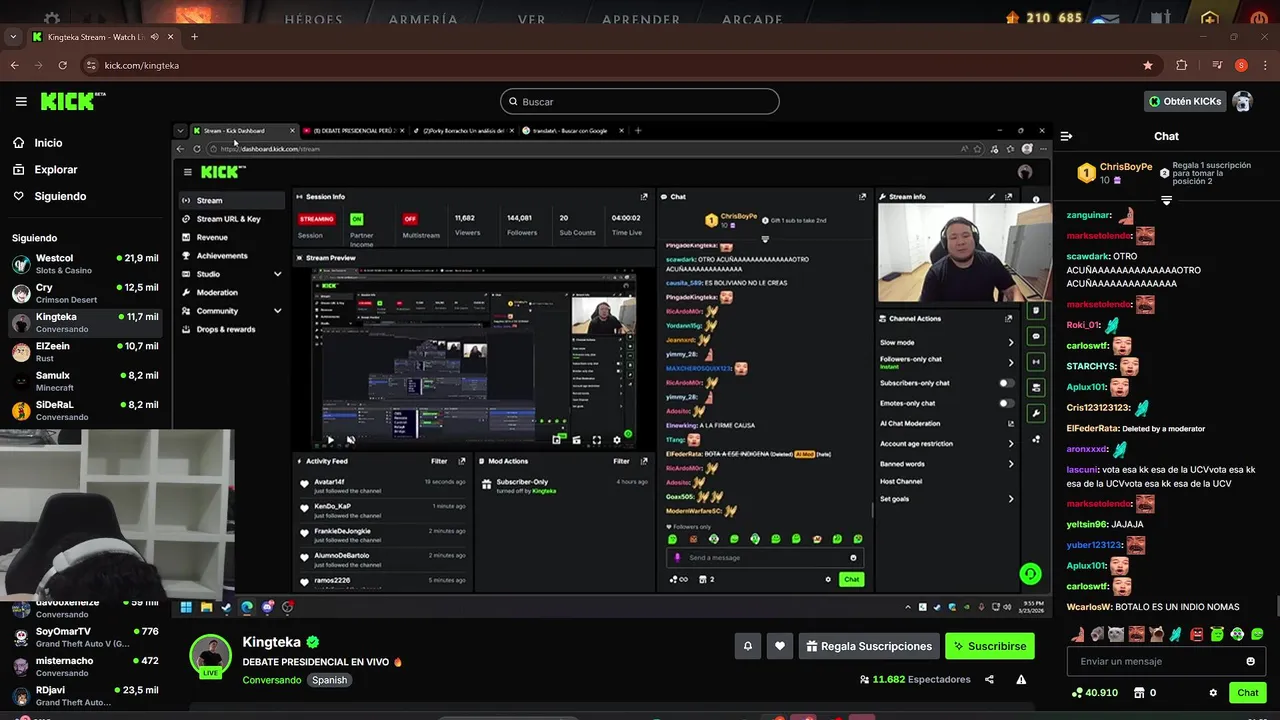Share the stream with share icon

click(x=989, y=679)
